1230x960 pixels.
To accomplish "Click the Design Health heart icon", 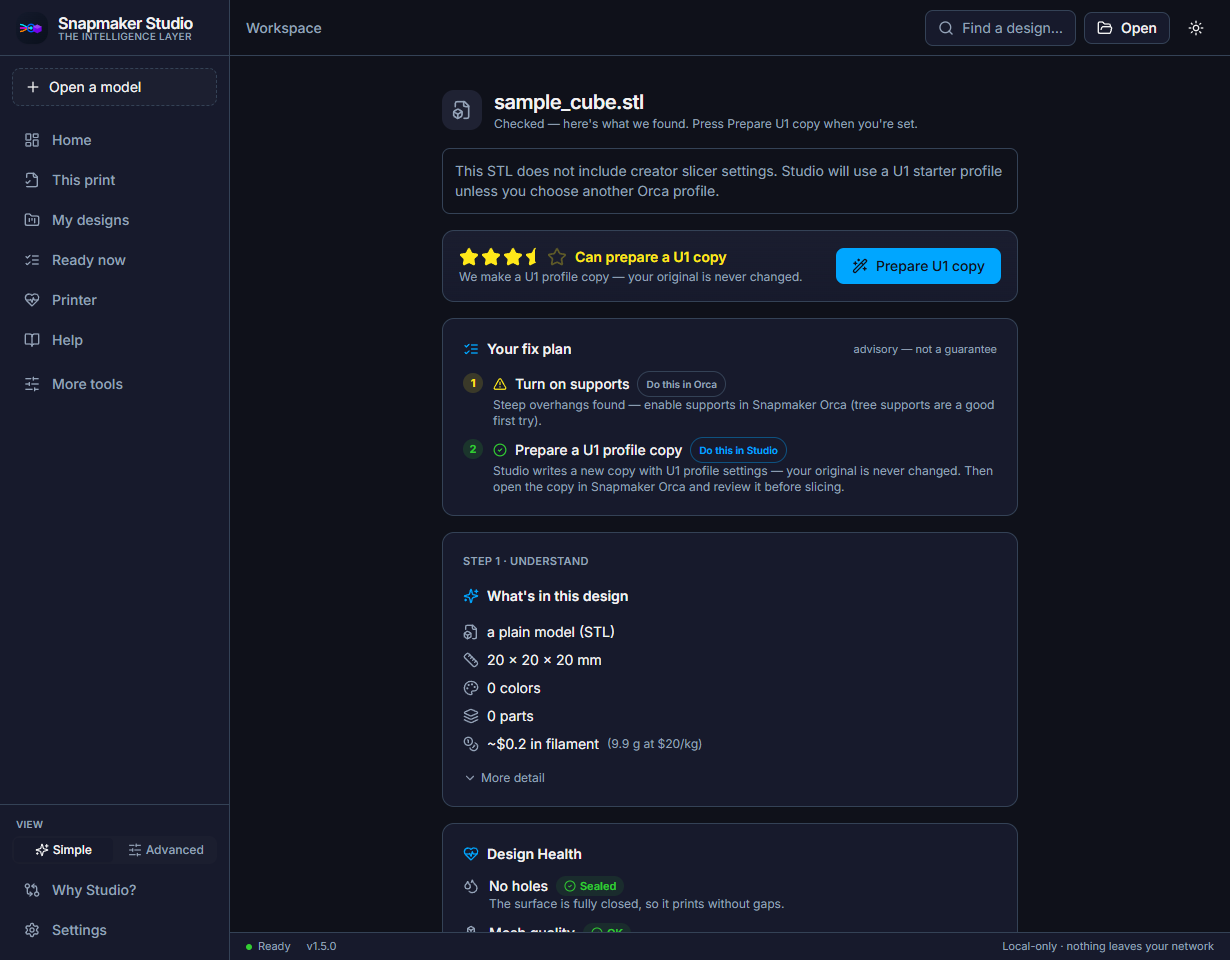I will click(x=471, y=854).
